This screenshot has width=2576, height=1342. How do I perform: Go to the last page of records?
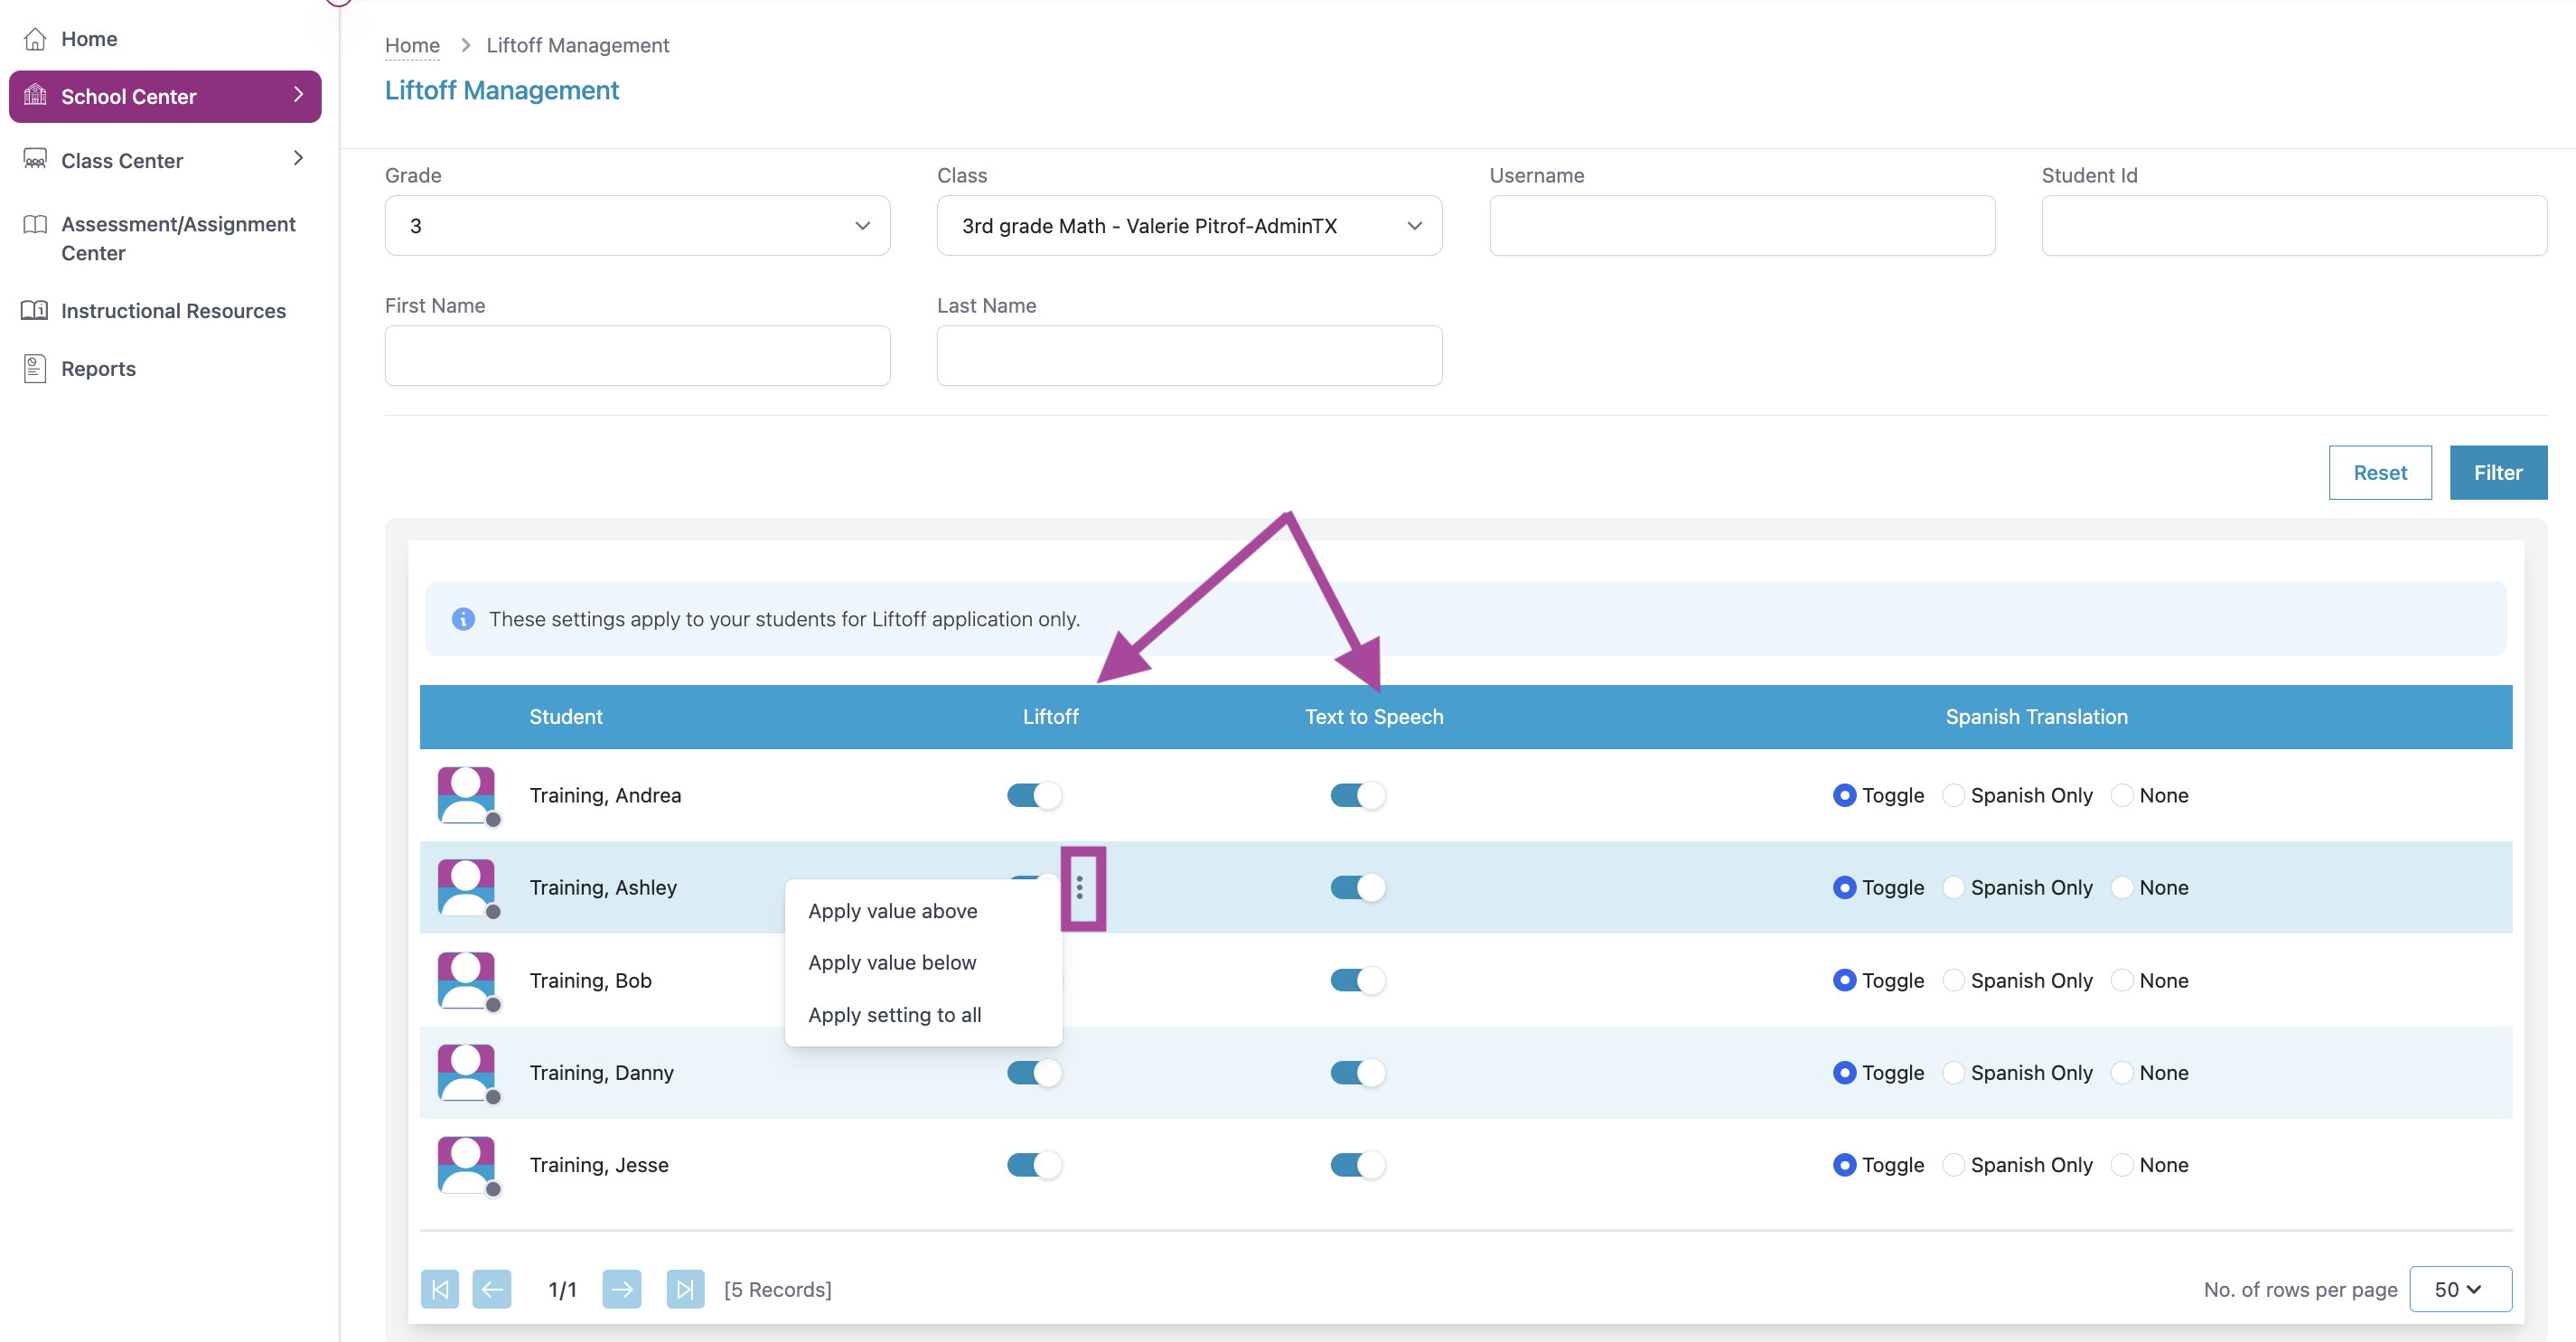pos(685,1289)
